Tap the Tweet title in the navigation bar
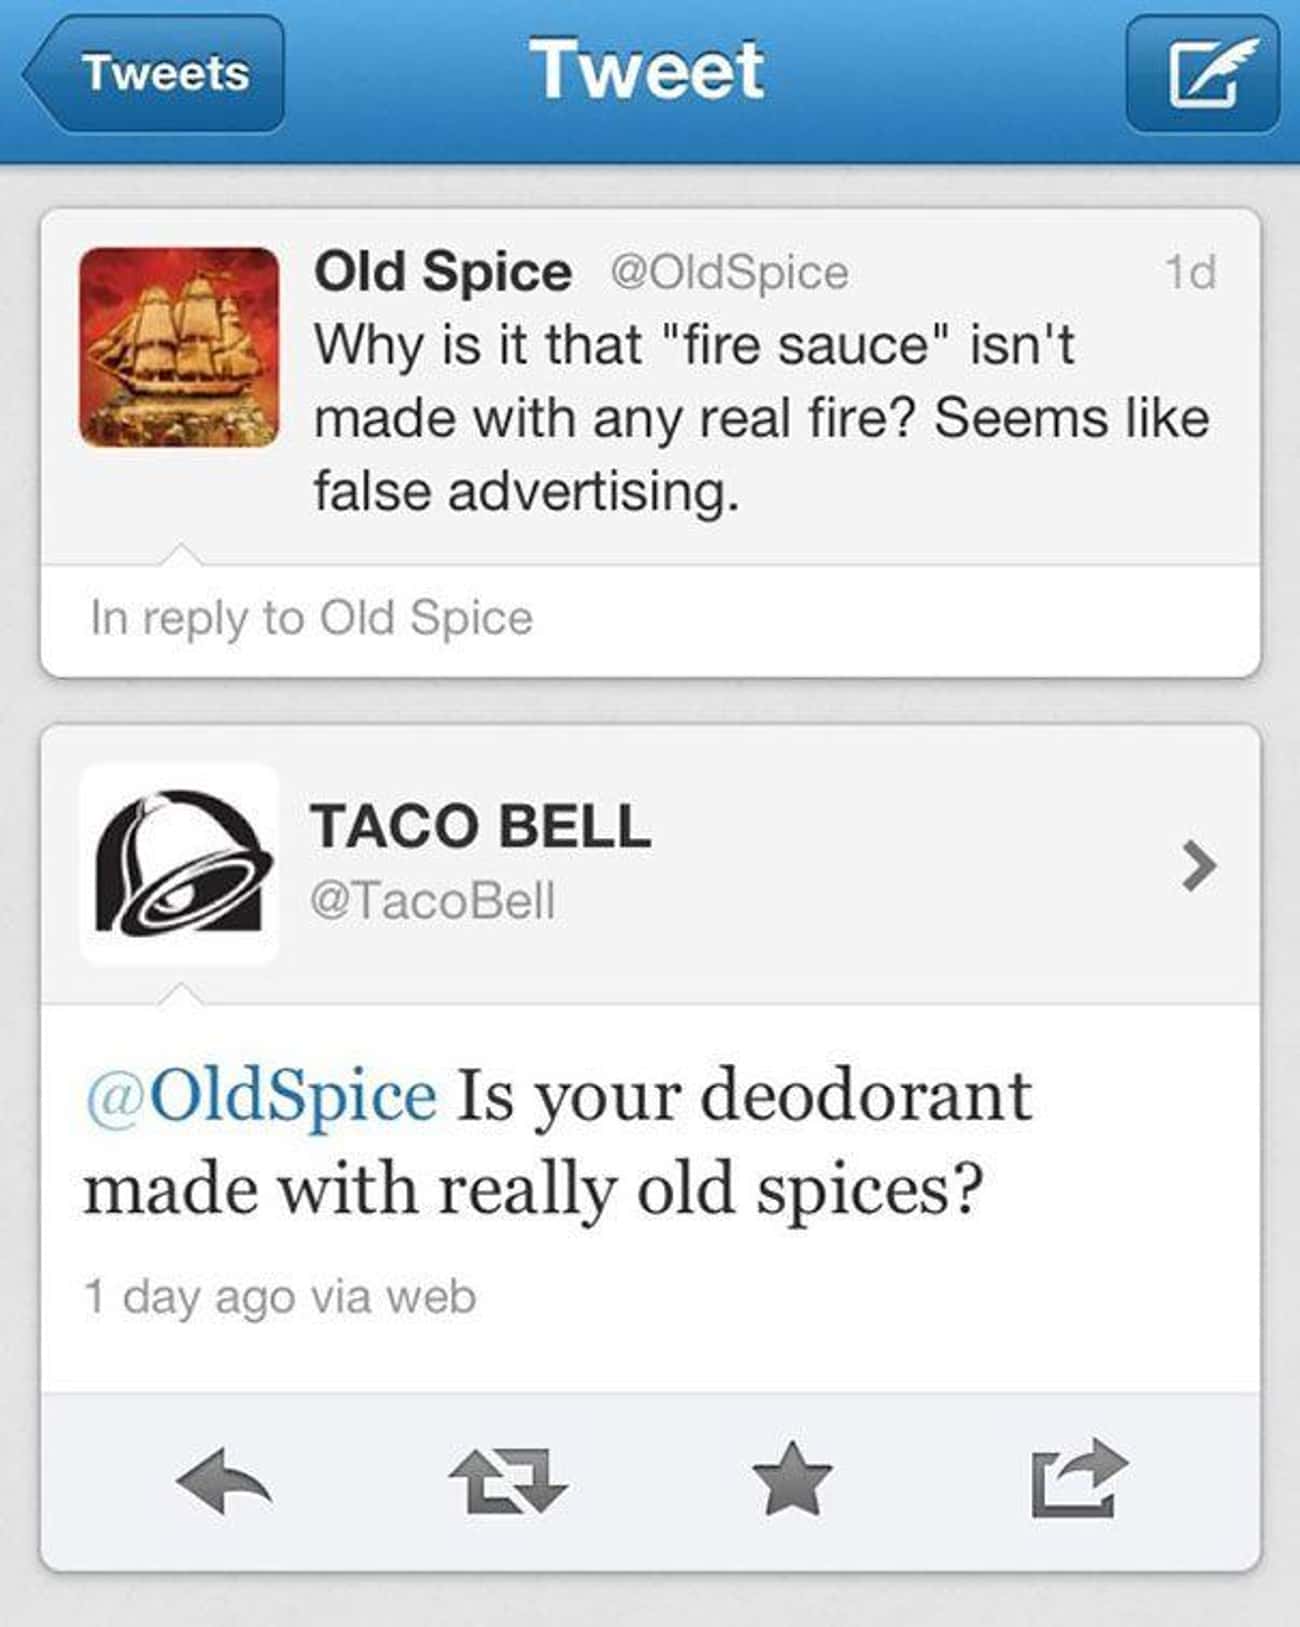Viewport: 1300px width, 1627px height. [648, 70]
